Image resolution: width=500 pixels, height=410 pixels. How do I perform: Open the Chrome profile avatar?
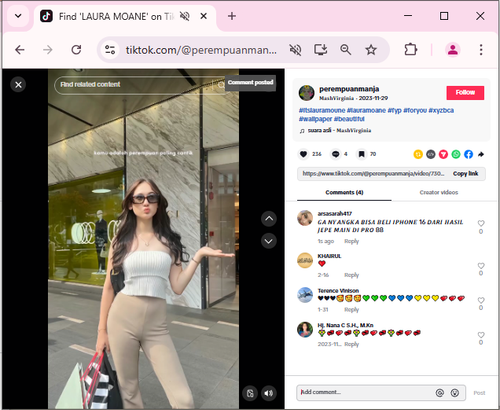coord(453,50)
